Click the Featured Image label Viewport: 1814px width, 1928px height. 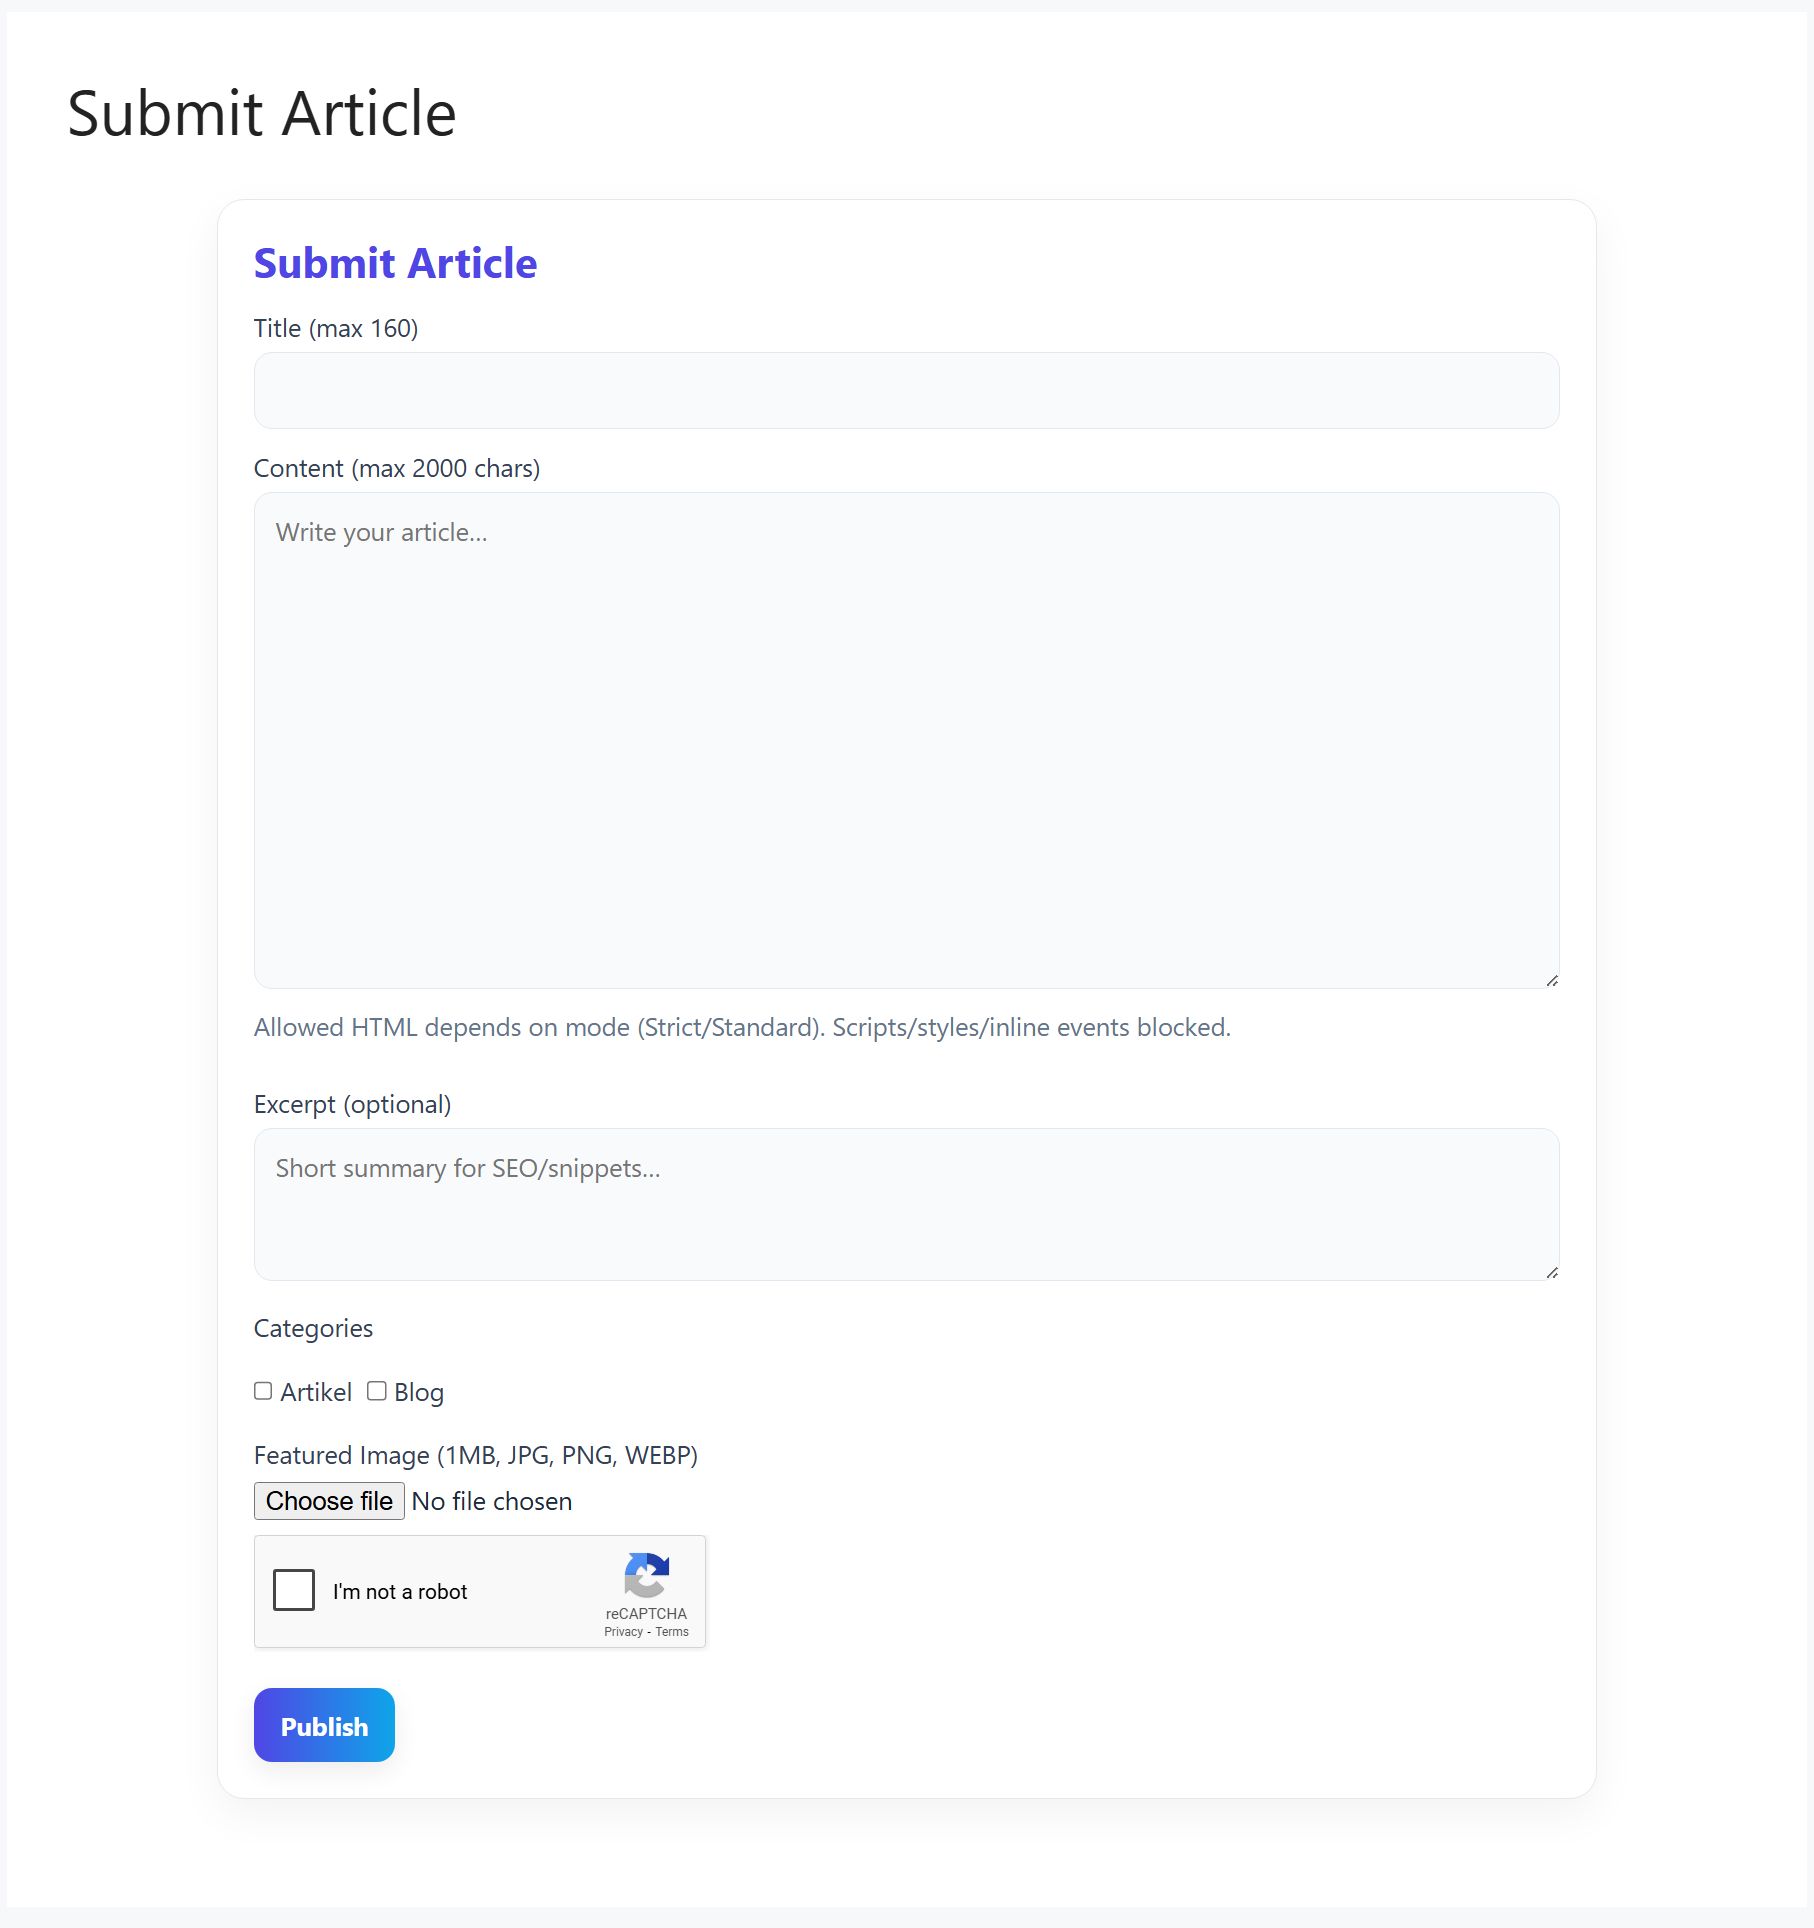pyautogui.click(x=476, y=1455)
